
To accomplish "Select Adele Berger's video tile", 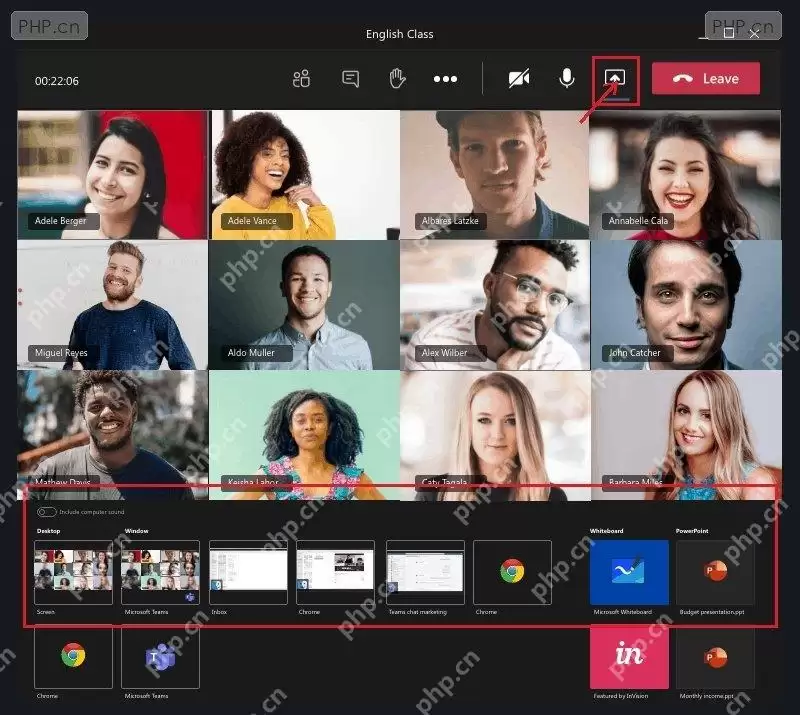I will (112, 175).
